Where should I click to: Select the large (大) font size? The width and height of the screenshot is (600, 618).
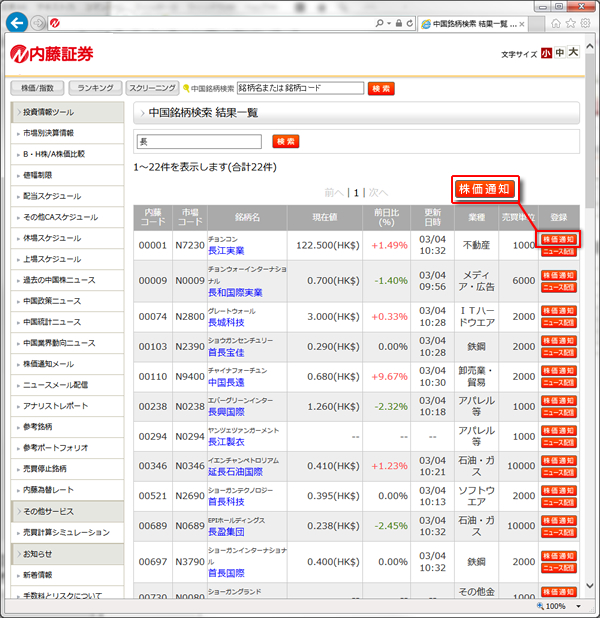tap(574, 53)
